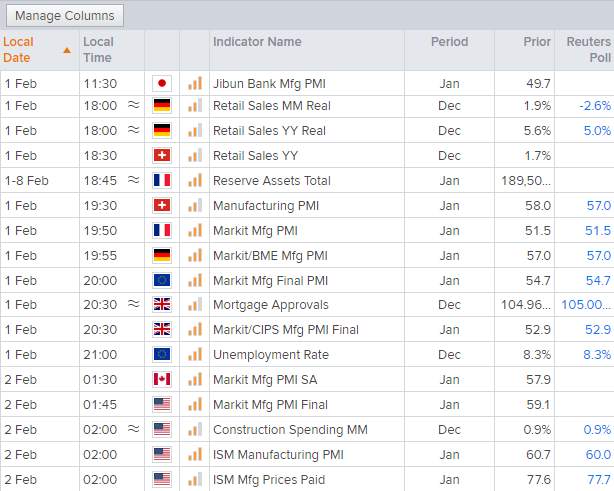614x491 pixels.
Task: Select the Markit/BME Mfg PMI indicator
Action: pos(270,256)
